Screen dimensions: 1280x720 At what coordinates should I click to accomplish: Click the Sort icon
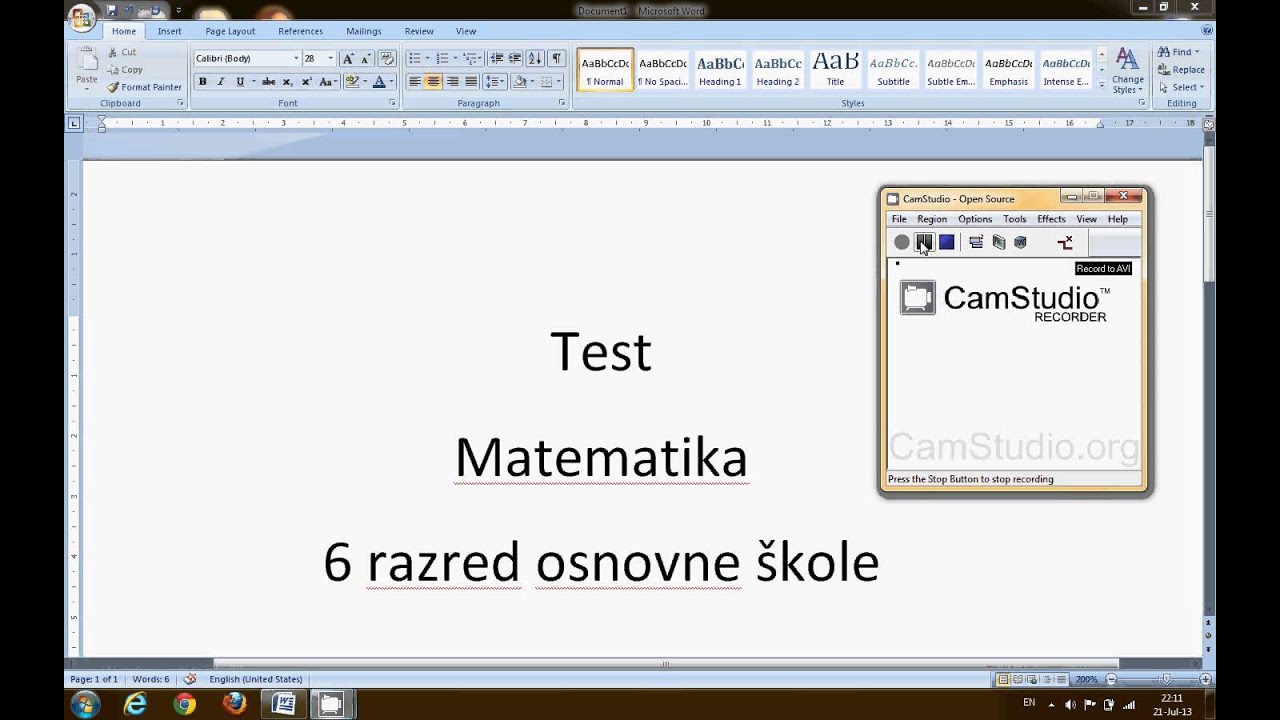[535, 59]
